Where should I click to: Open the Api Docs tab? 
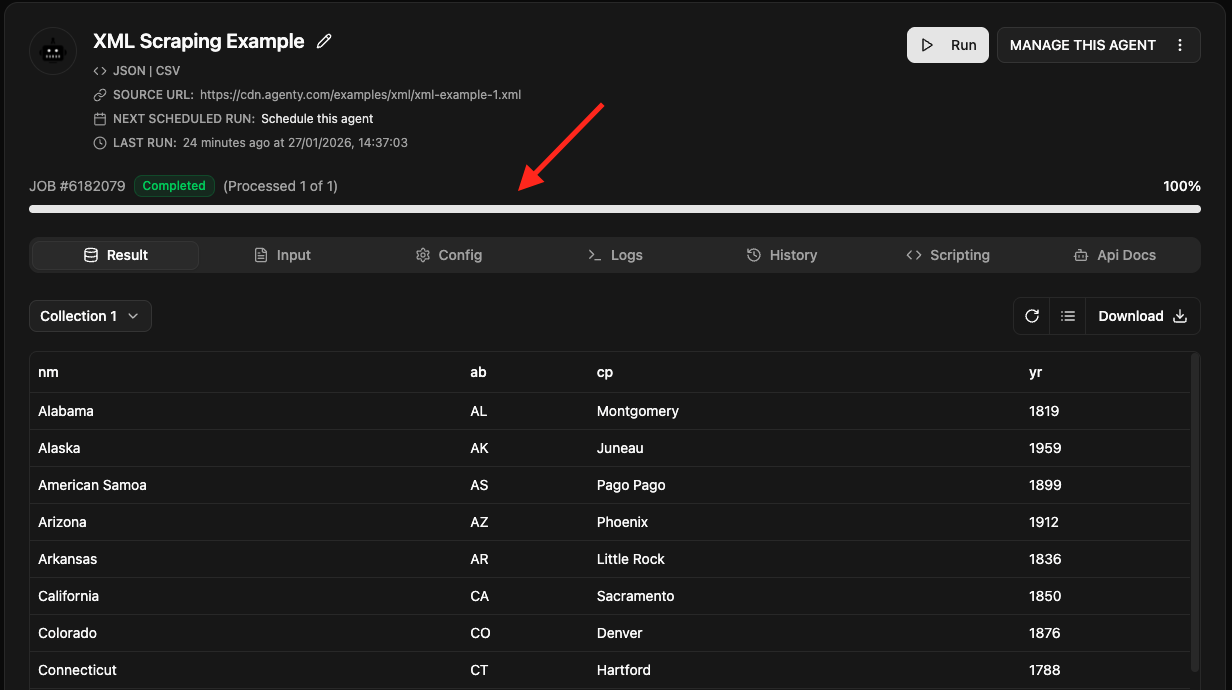[1114, 255]
